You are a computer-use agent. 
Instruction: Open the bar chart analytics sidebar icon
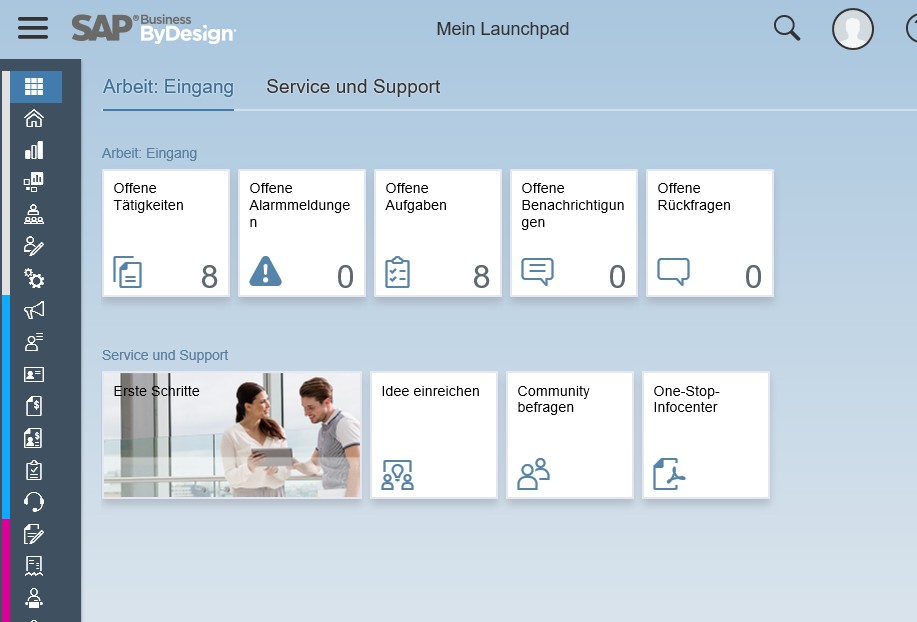click(34, 150)
